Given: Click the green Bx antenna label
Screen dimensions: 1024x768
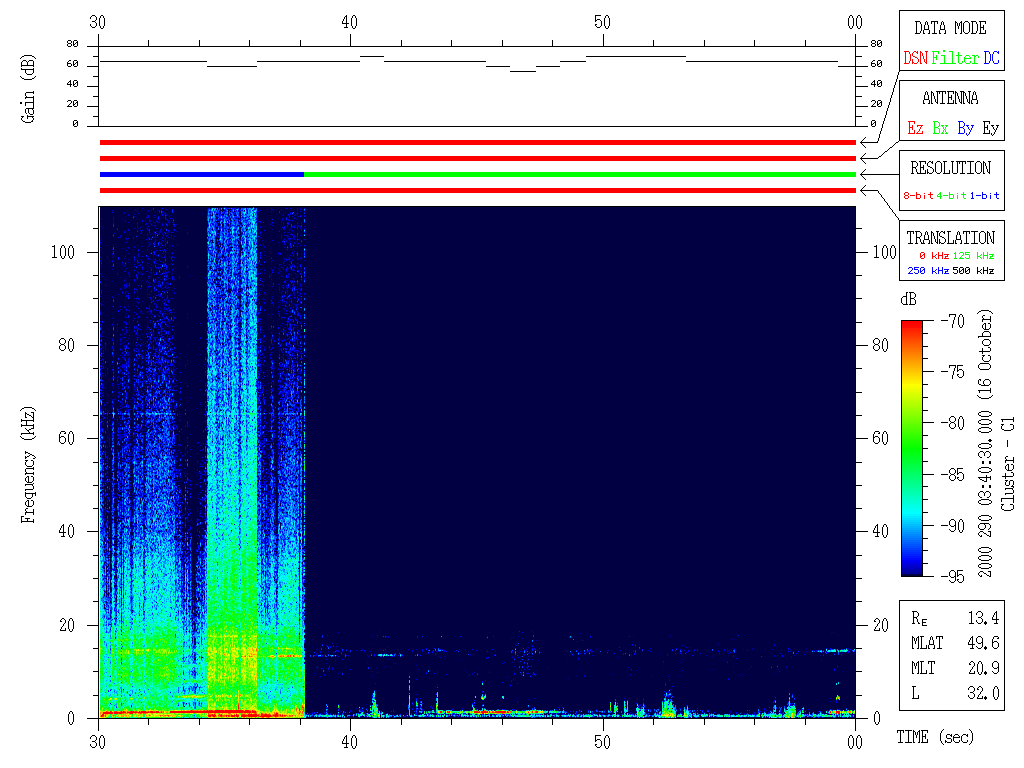Looking at the screenshot, I should click(940, 129).
